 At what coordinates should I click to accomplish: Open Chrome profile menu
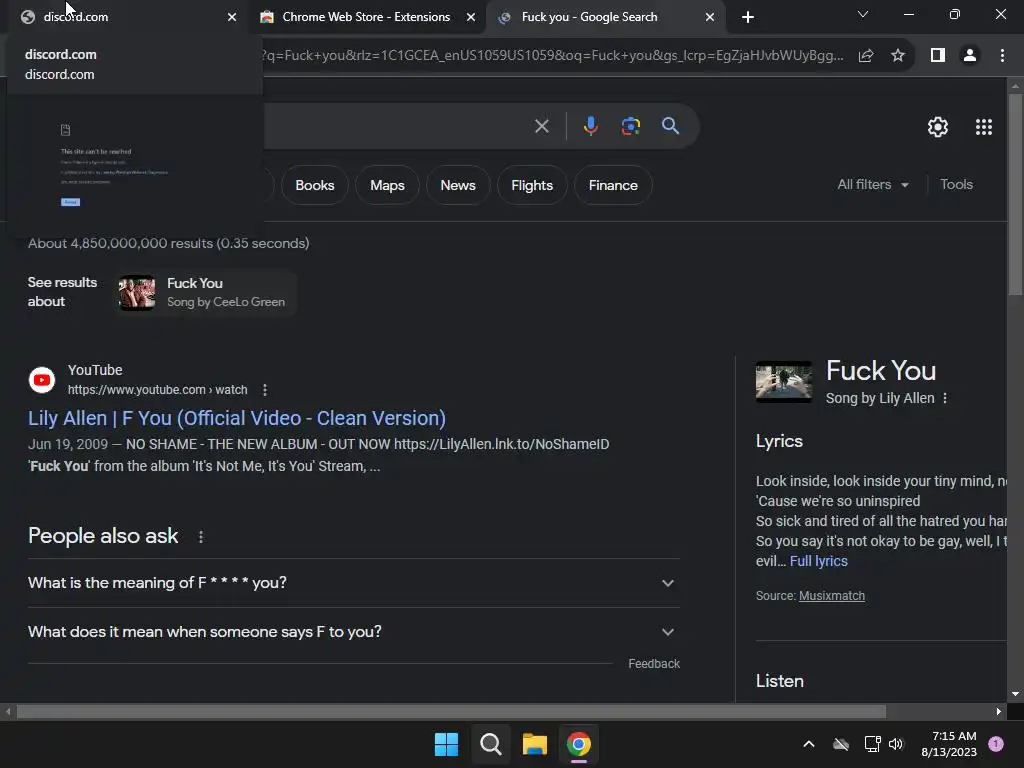click(x=970, y=56)
